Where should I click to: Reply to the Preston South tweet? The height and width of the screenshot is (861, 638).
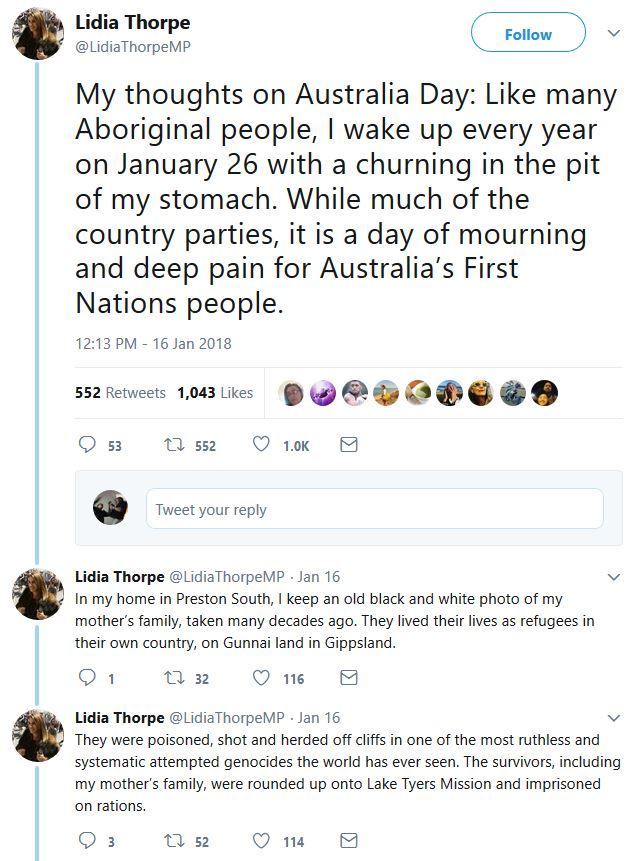coord(87,678)
